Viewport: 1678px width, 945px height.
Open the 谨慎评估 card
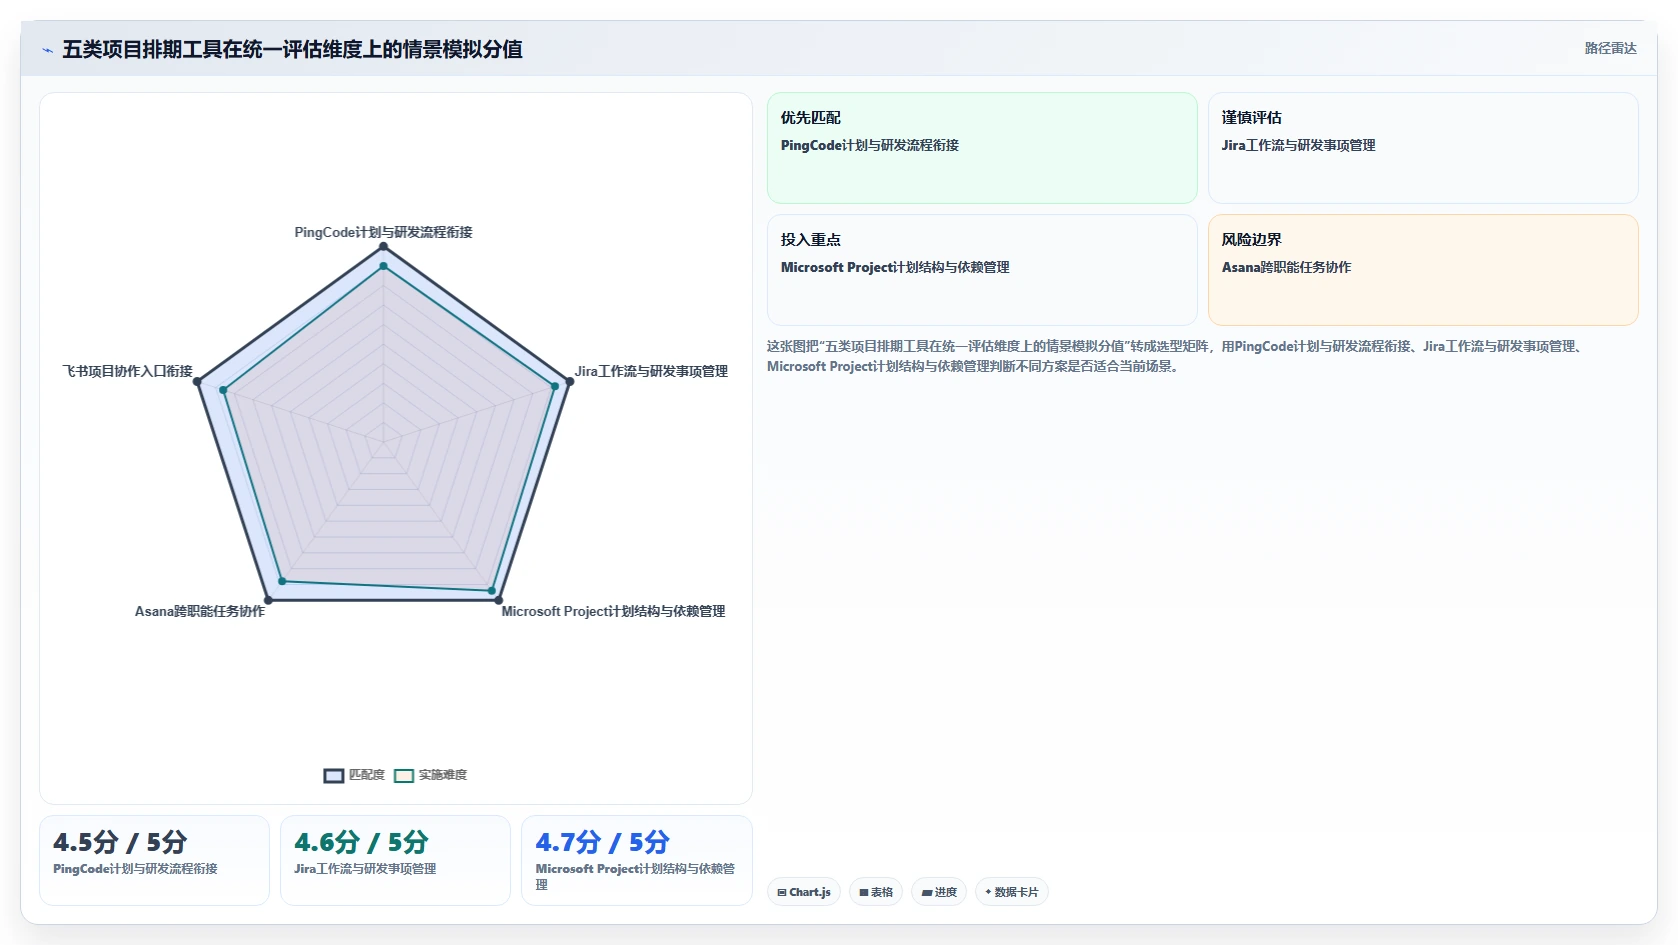[1423, 148]
